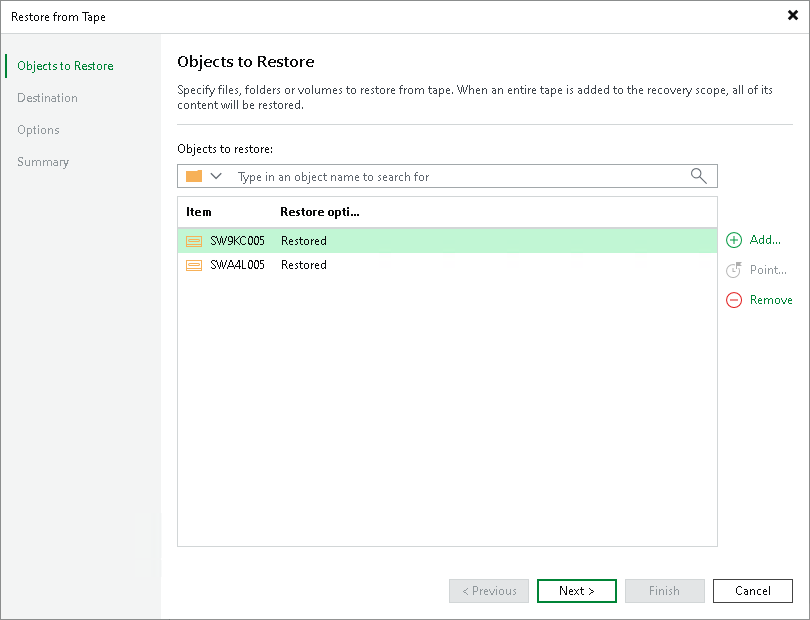The image size is (810, 620).
Task: Click the Next button
Action: coord(577,591)
